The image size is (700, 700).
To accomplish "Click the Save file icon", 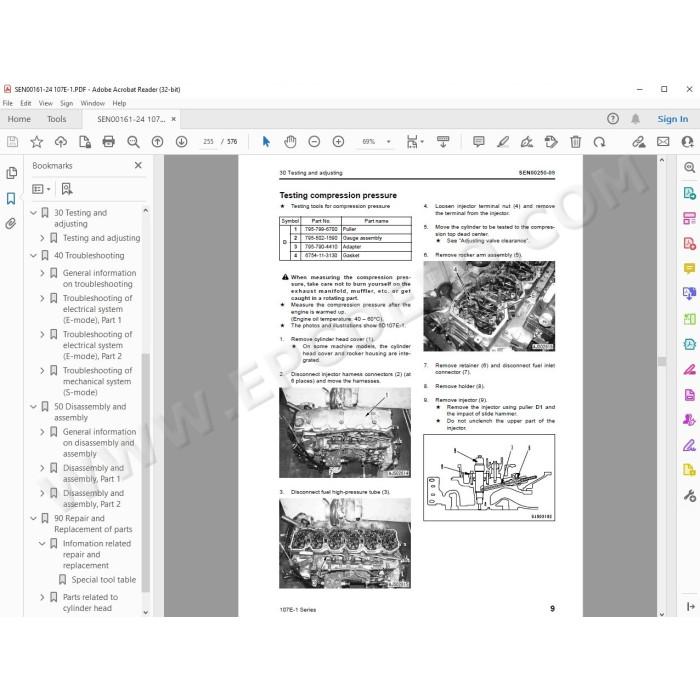I will 12,142.
